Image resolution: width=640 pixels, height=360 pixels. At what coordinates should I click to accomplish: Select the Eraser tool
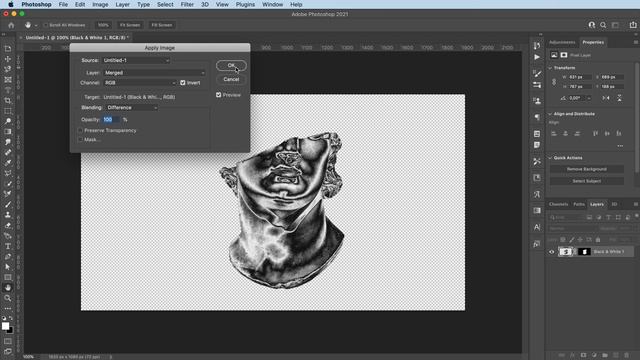coord(8,225)
